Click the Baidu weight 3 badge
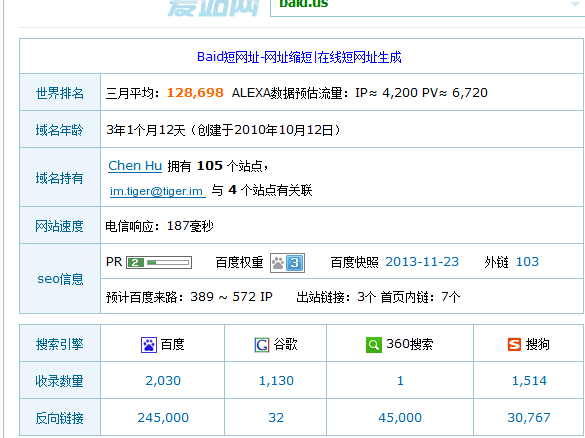This screenshot has width=585, height=438. [x=287, y=263]
